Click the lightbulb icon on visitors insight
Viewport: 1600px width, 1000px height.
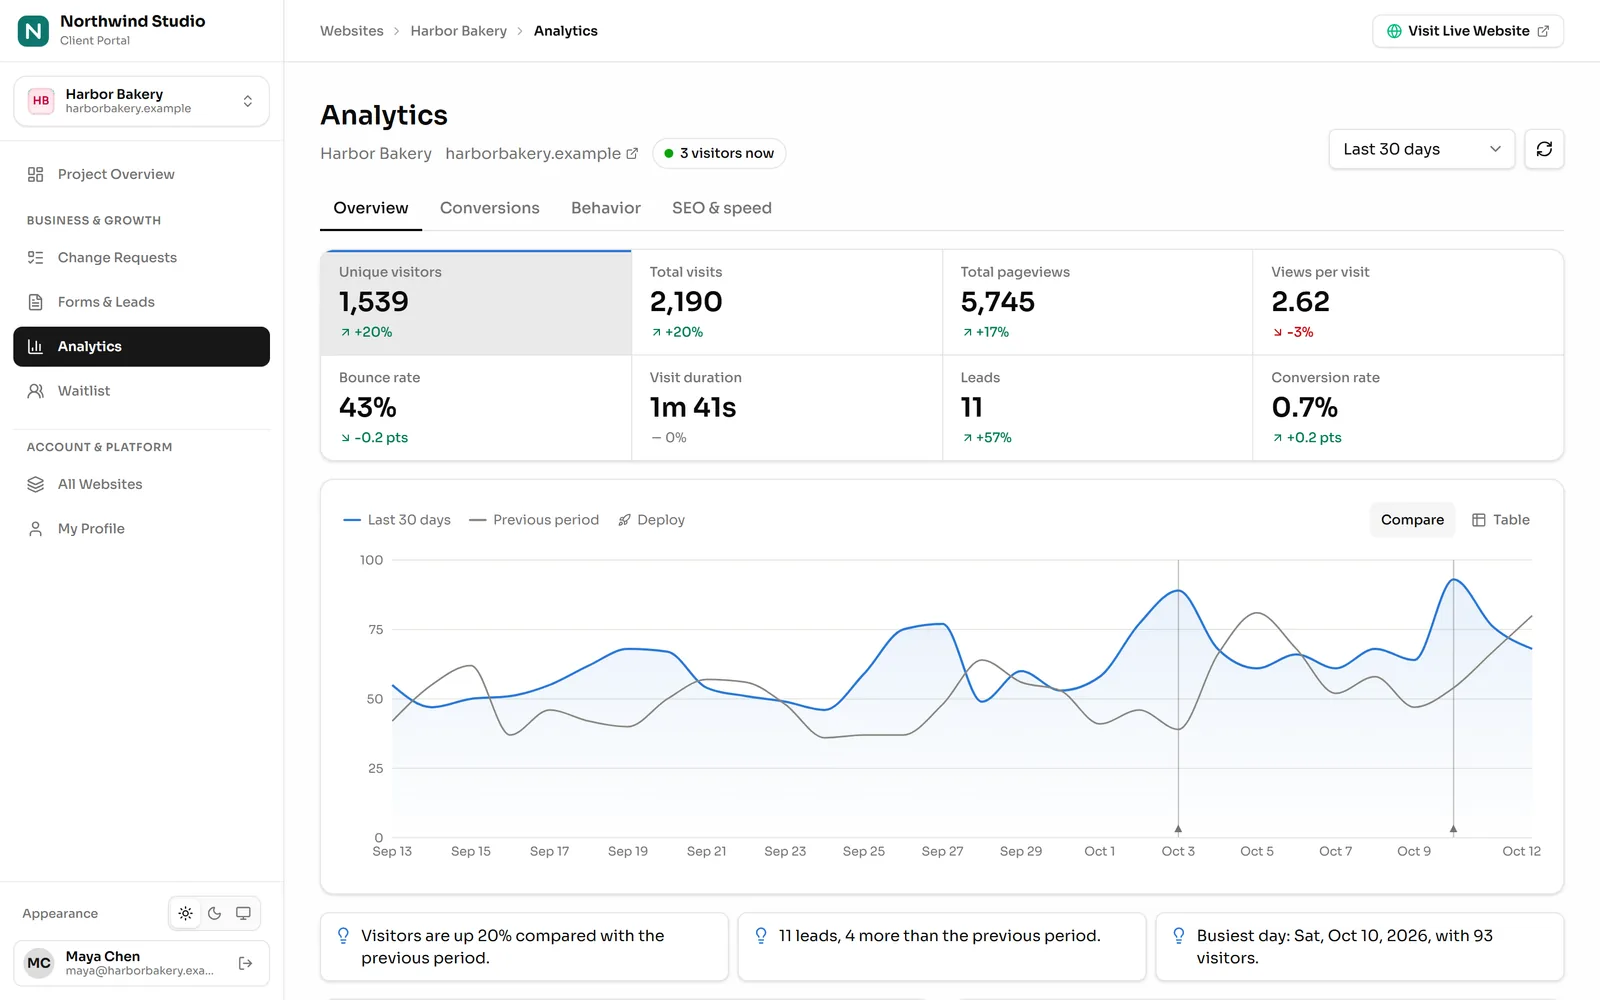tap(343, 936)
